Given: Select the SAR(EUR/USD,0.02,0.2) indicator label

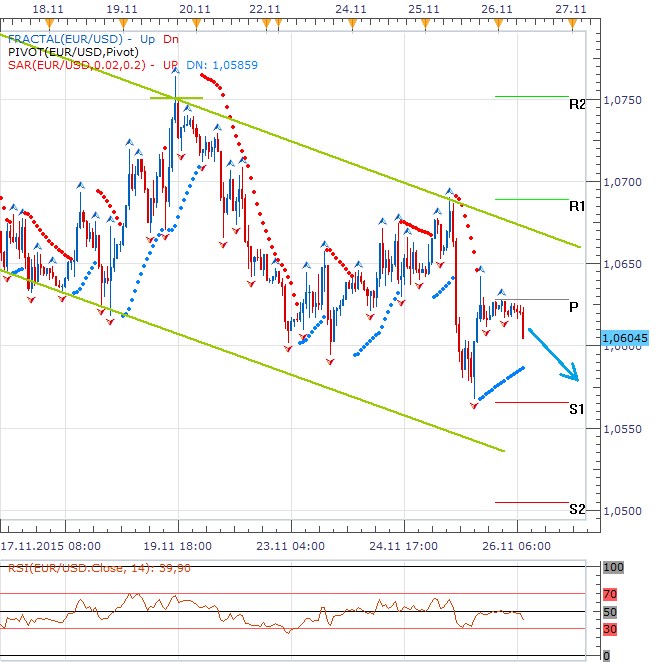Looking at the screenshot, I should pos(82,64).
